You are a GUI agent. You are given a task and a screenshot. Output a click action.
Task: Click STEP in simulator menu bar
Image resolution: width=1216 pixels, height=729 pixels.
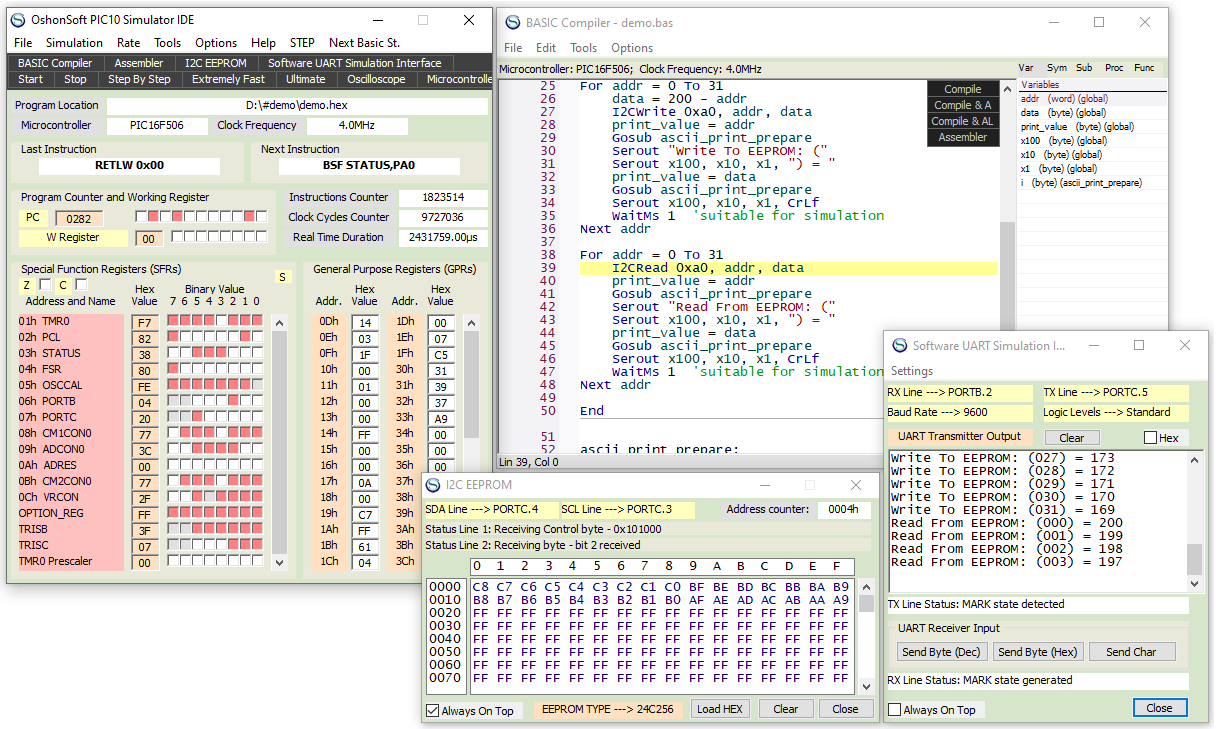302,43
